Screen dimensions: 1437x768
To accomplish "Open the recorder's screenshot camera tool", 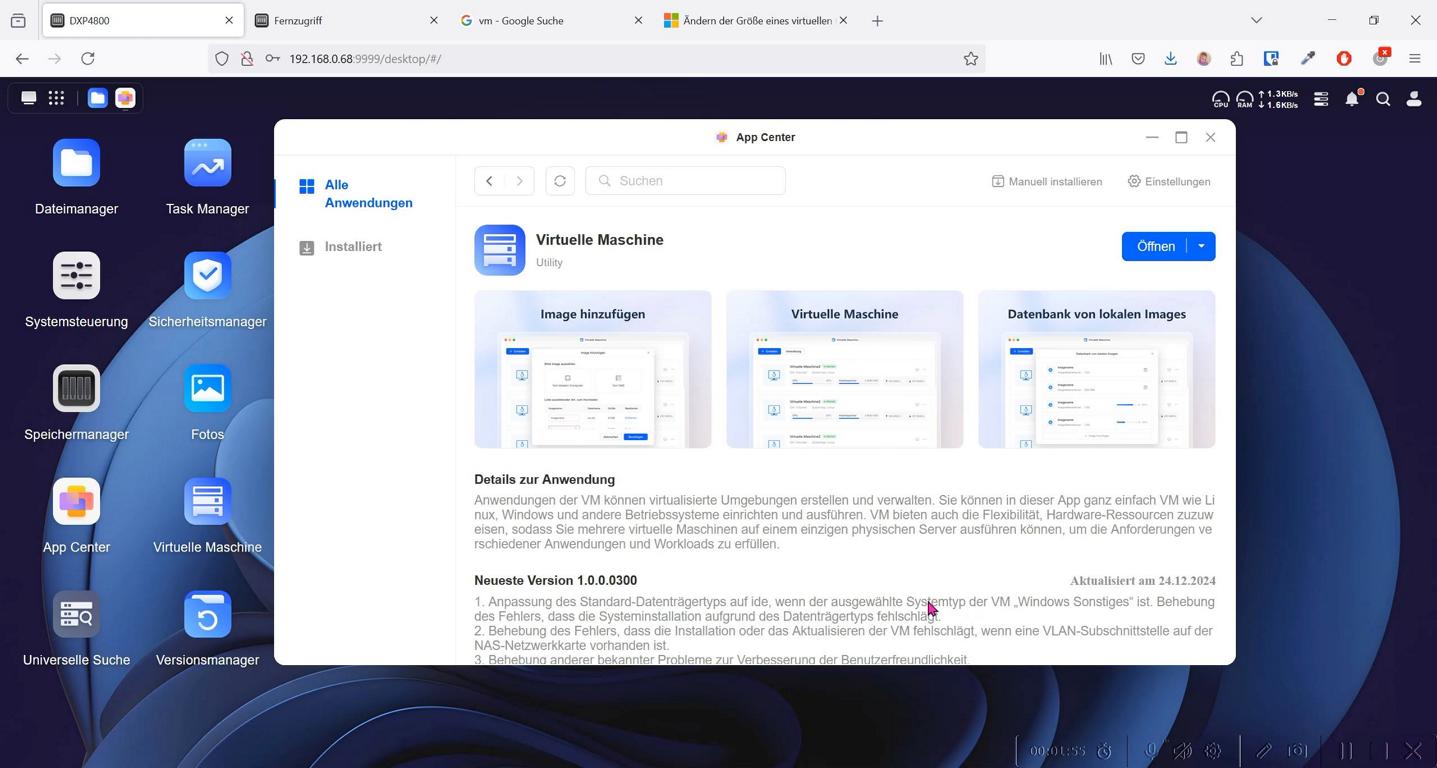I will point(1298,750).
